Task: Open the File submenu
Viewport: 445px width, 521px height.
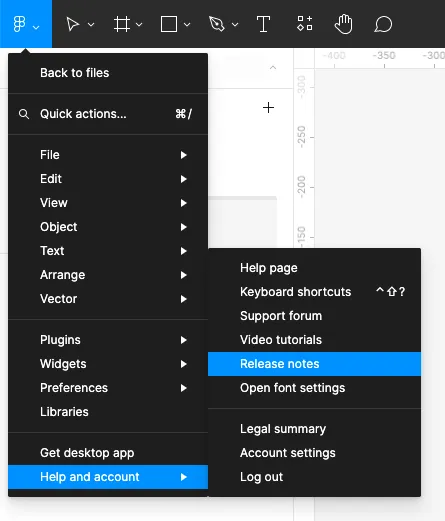Action: [x=108, y=155]
